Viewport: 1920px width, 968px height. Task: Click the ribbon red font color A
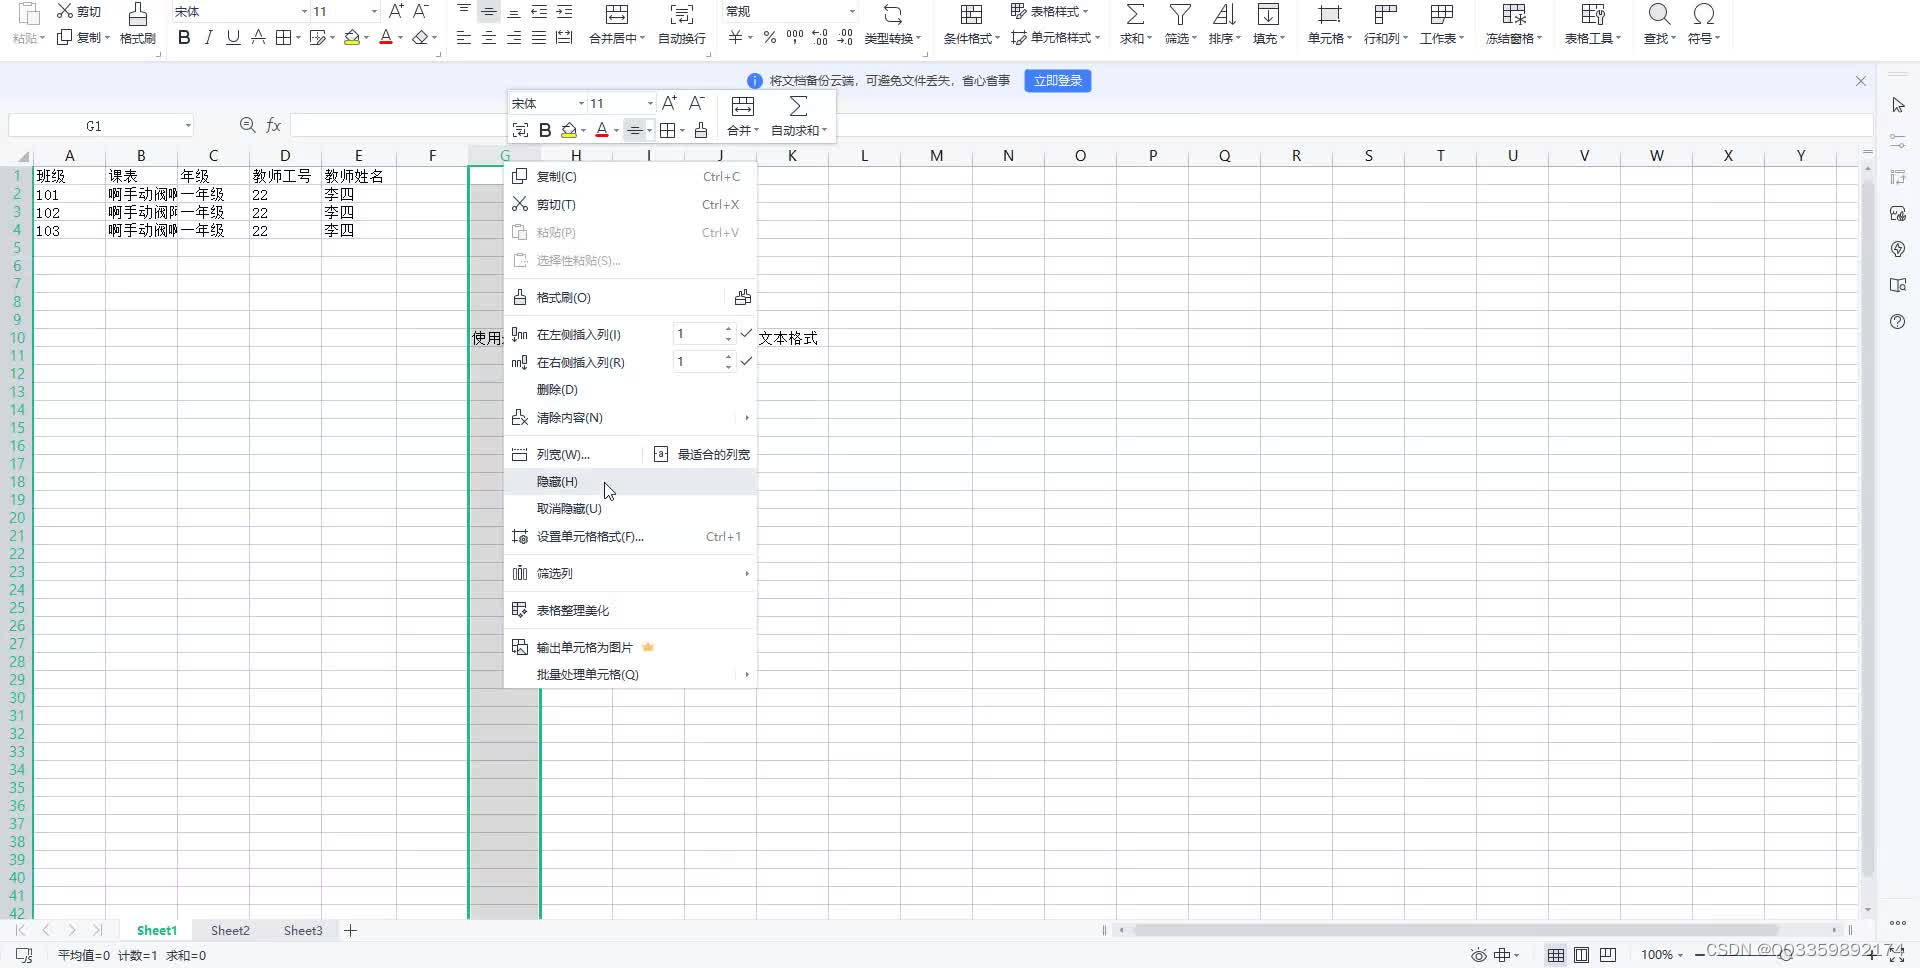coord(386,37)
